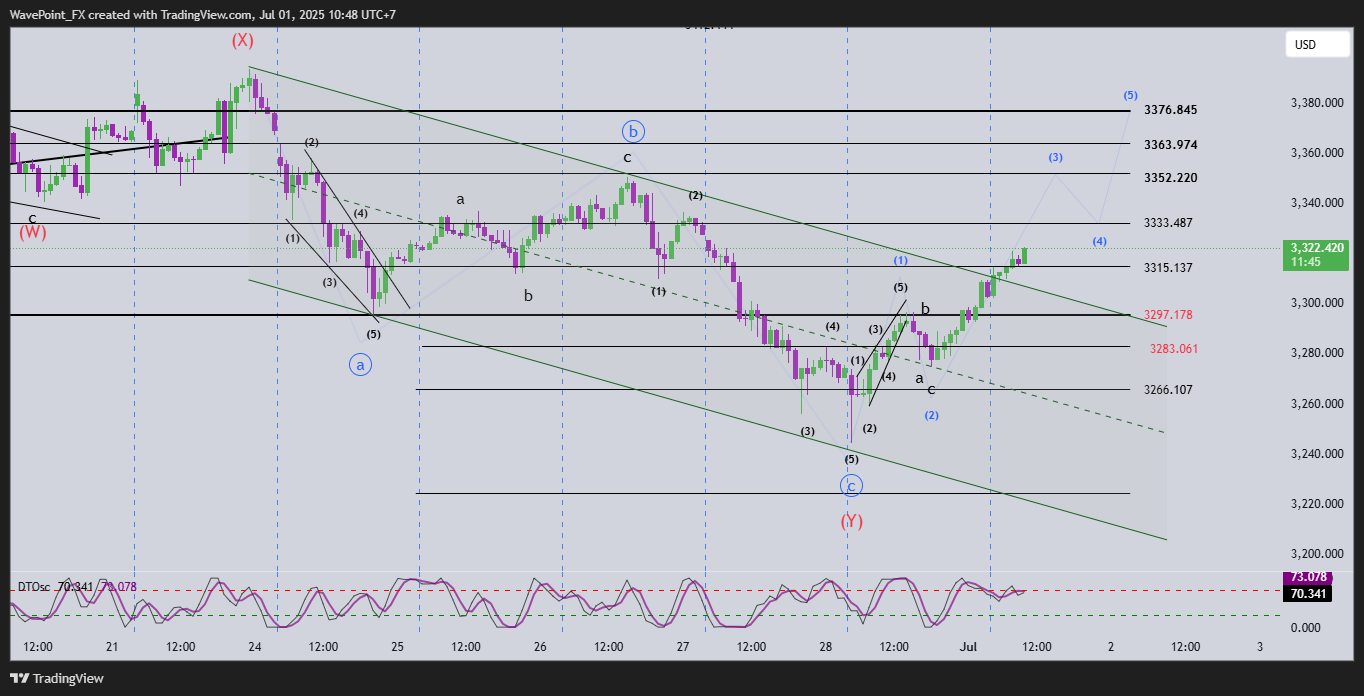Image resolution: width=1364 pixels, height=696 pixels.
Task: Select the circled blue a wave label
Action: tap(361, 366)
